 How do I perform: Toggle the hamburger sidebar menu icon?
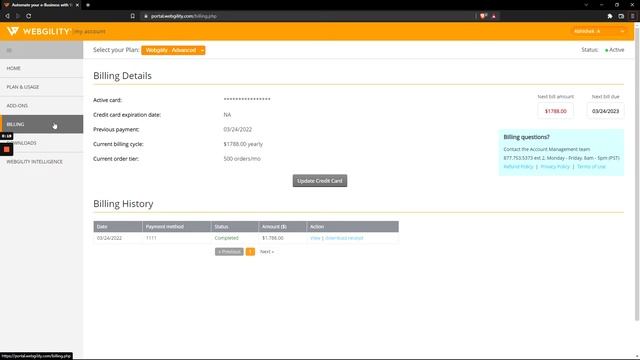9,50
